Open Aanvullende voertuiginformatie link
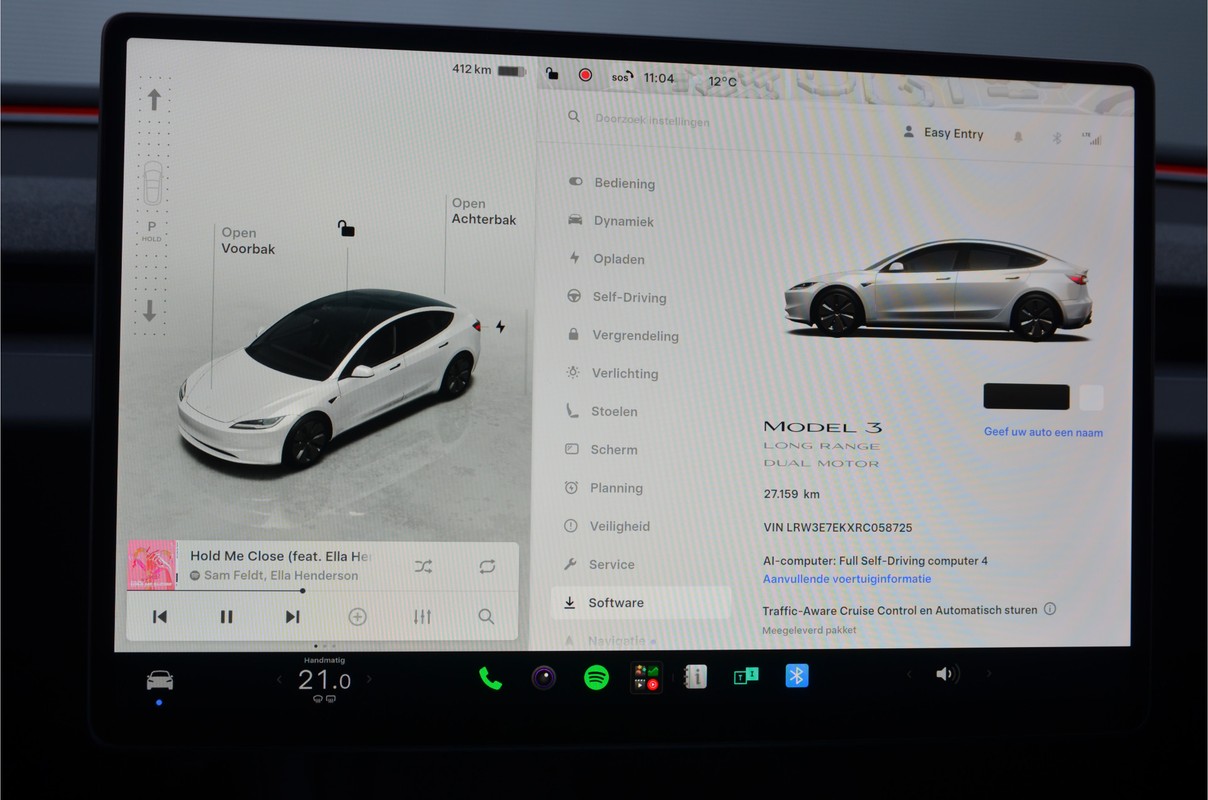 847,579
